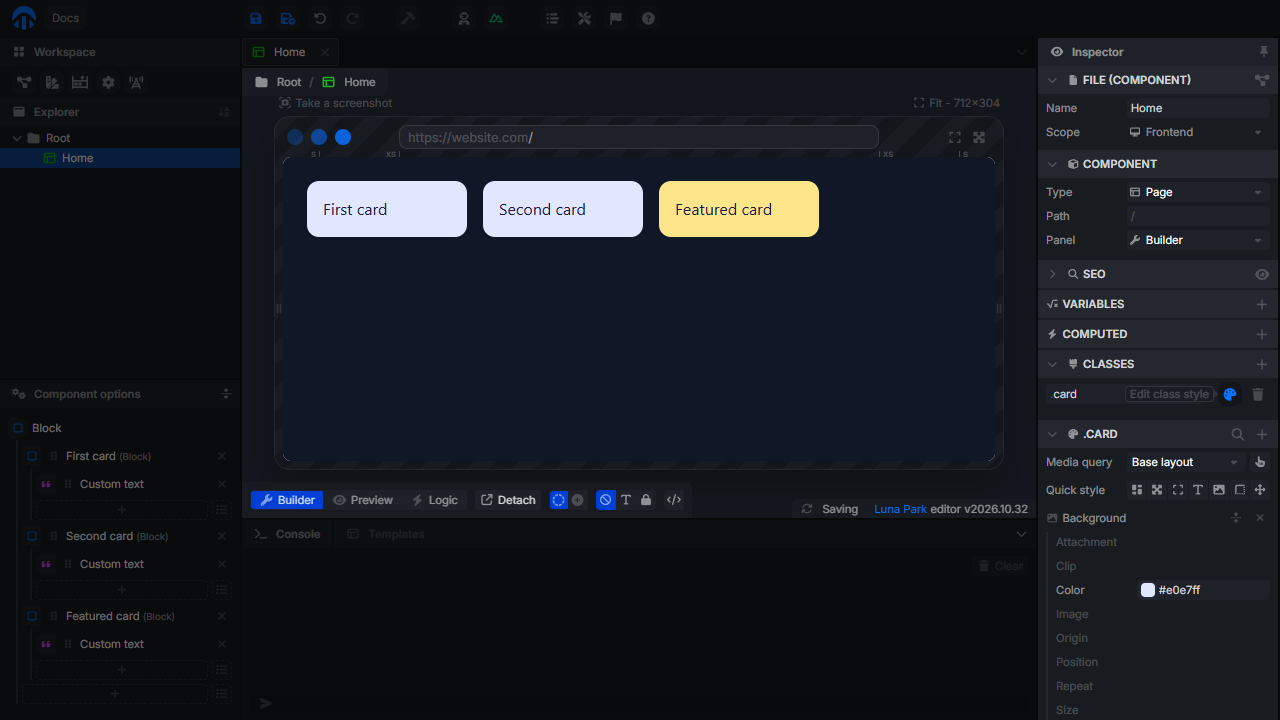This screenshot has width=1280, height=720.
Task: Click the blue palette Edit class style icon
Action: click(x=1230, y=394)
